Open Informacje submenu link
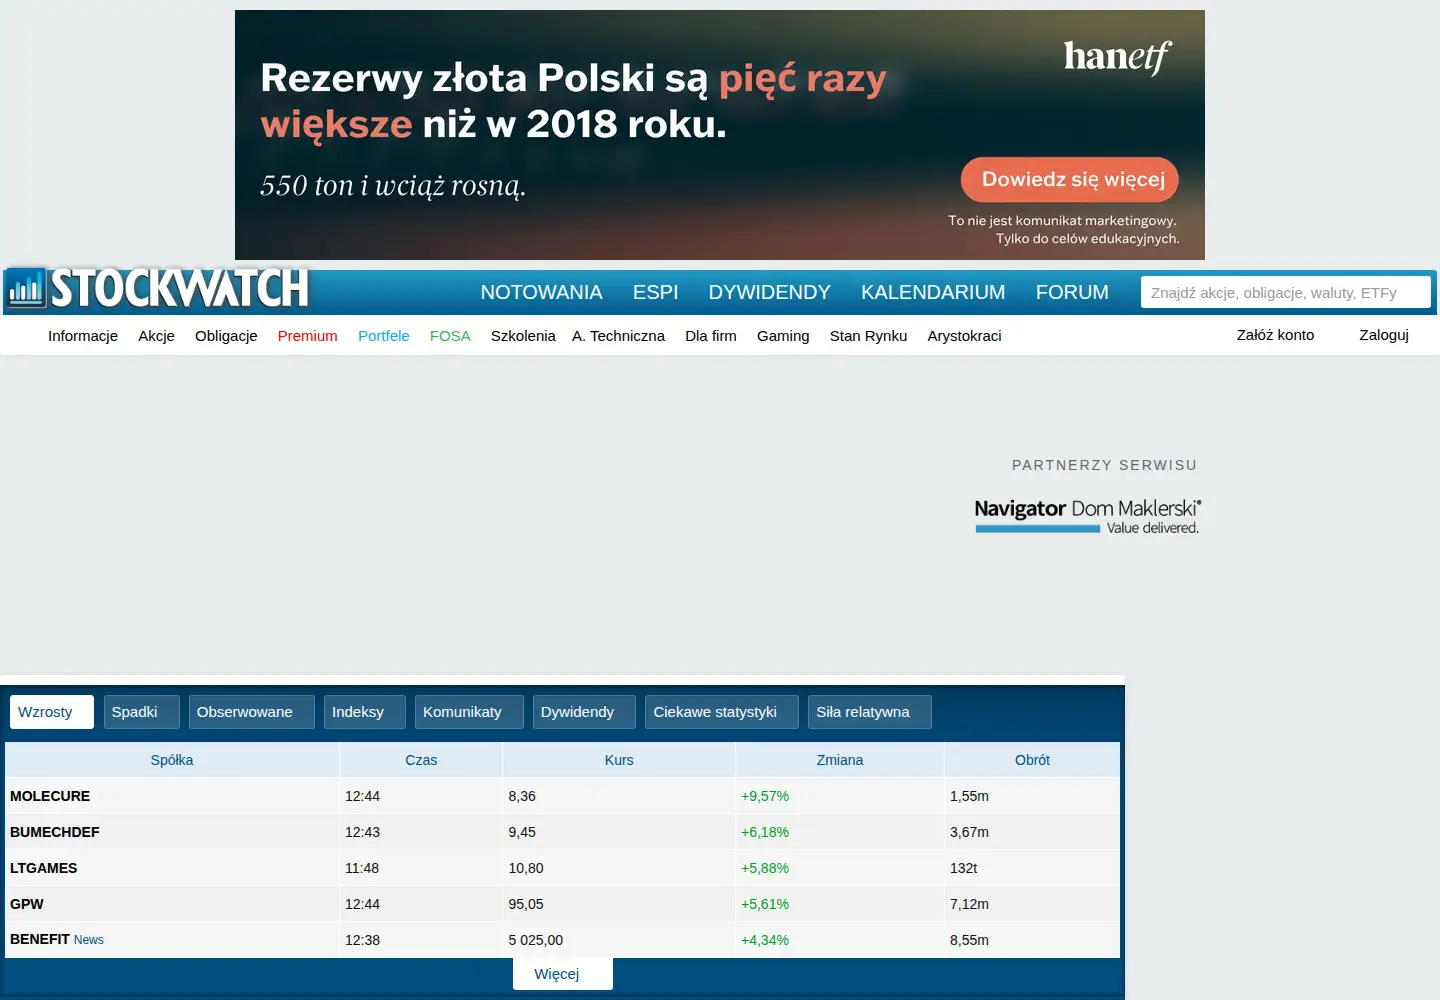1440x1000 pixels. 83,336
